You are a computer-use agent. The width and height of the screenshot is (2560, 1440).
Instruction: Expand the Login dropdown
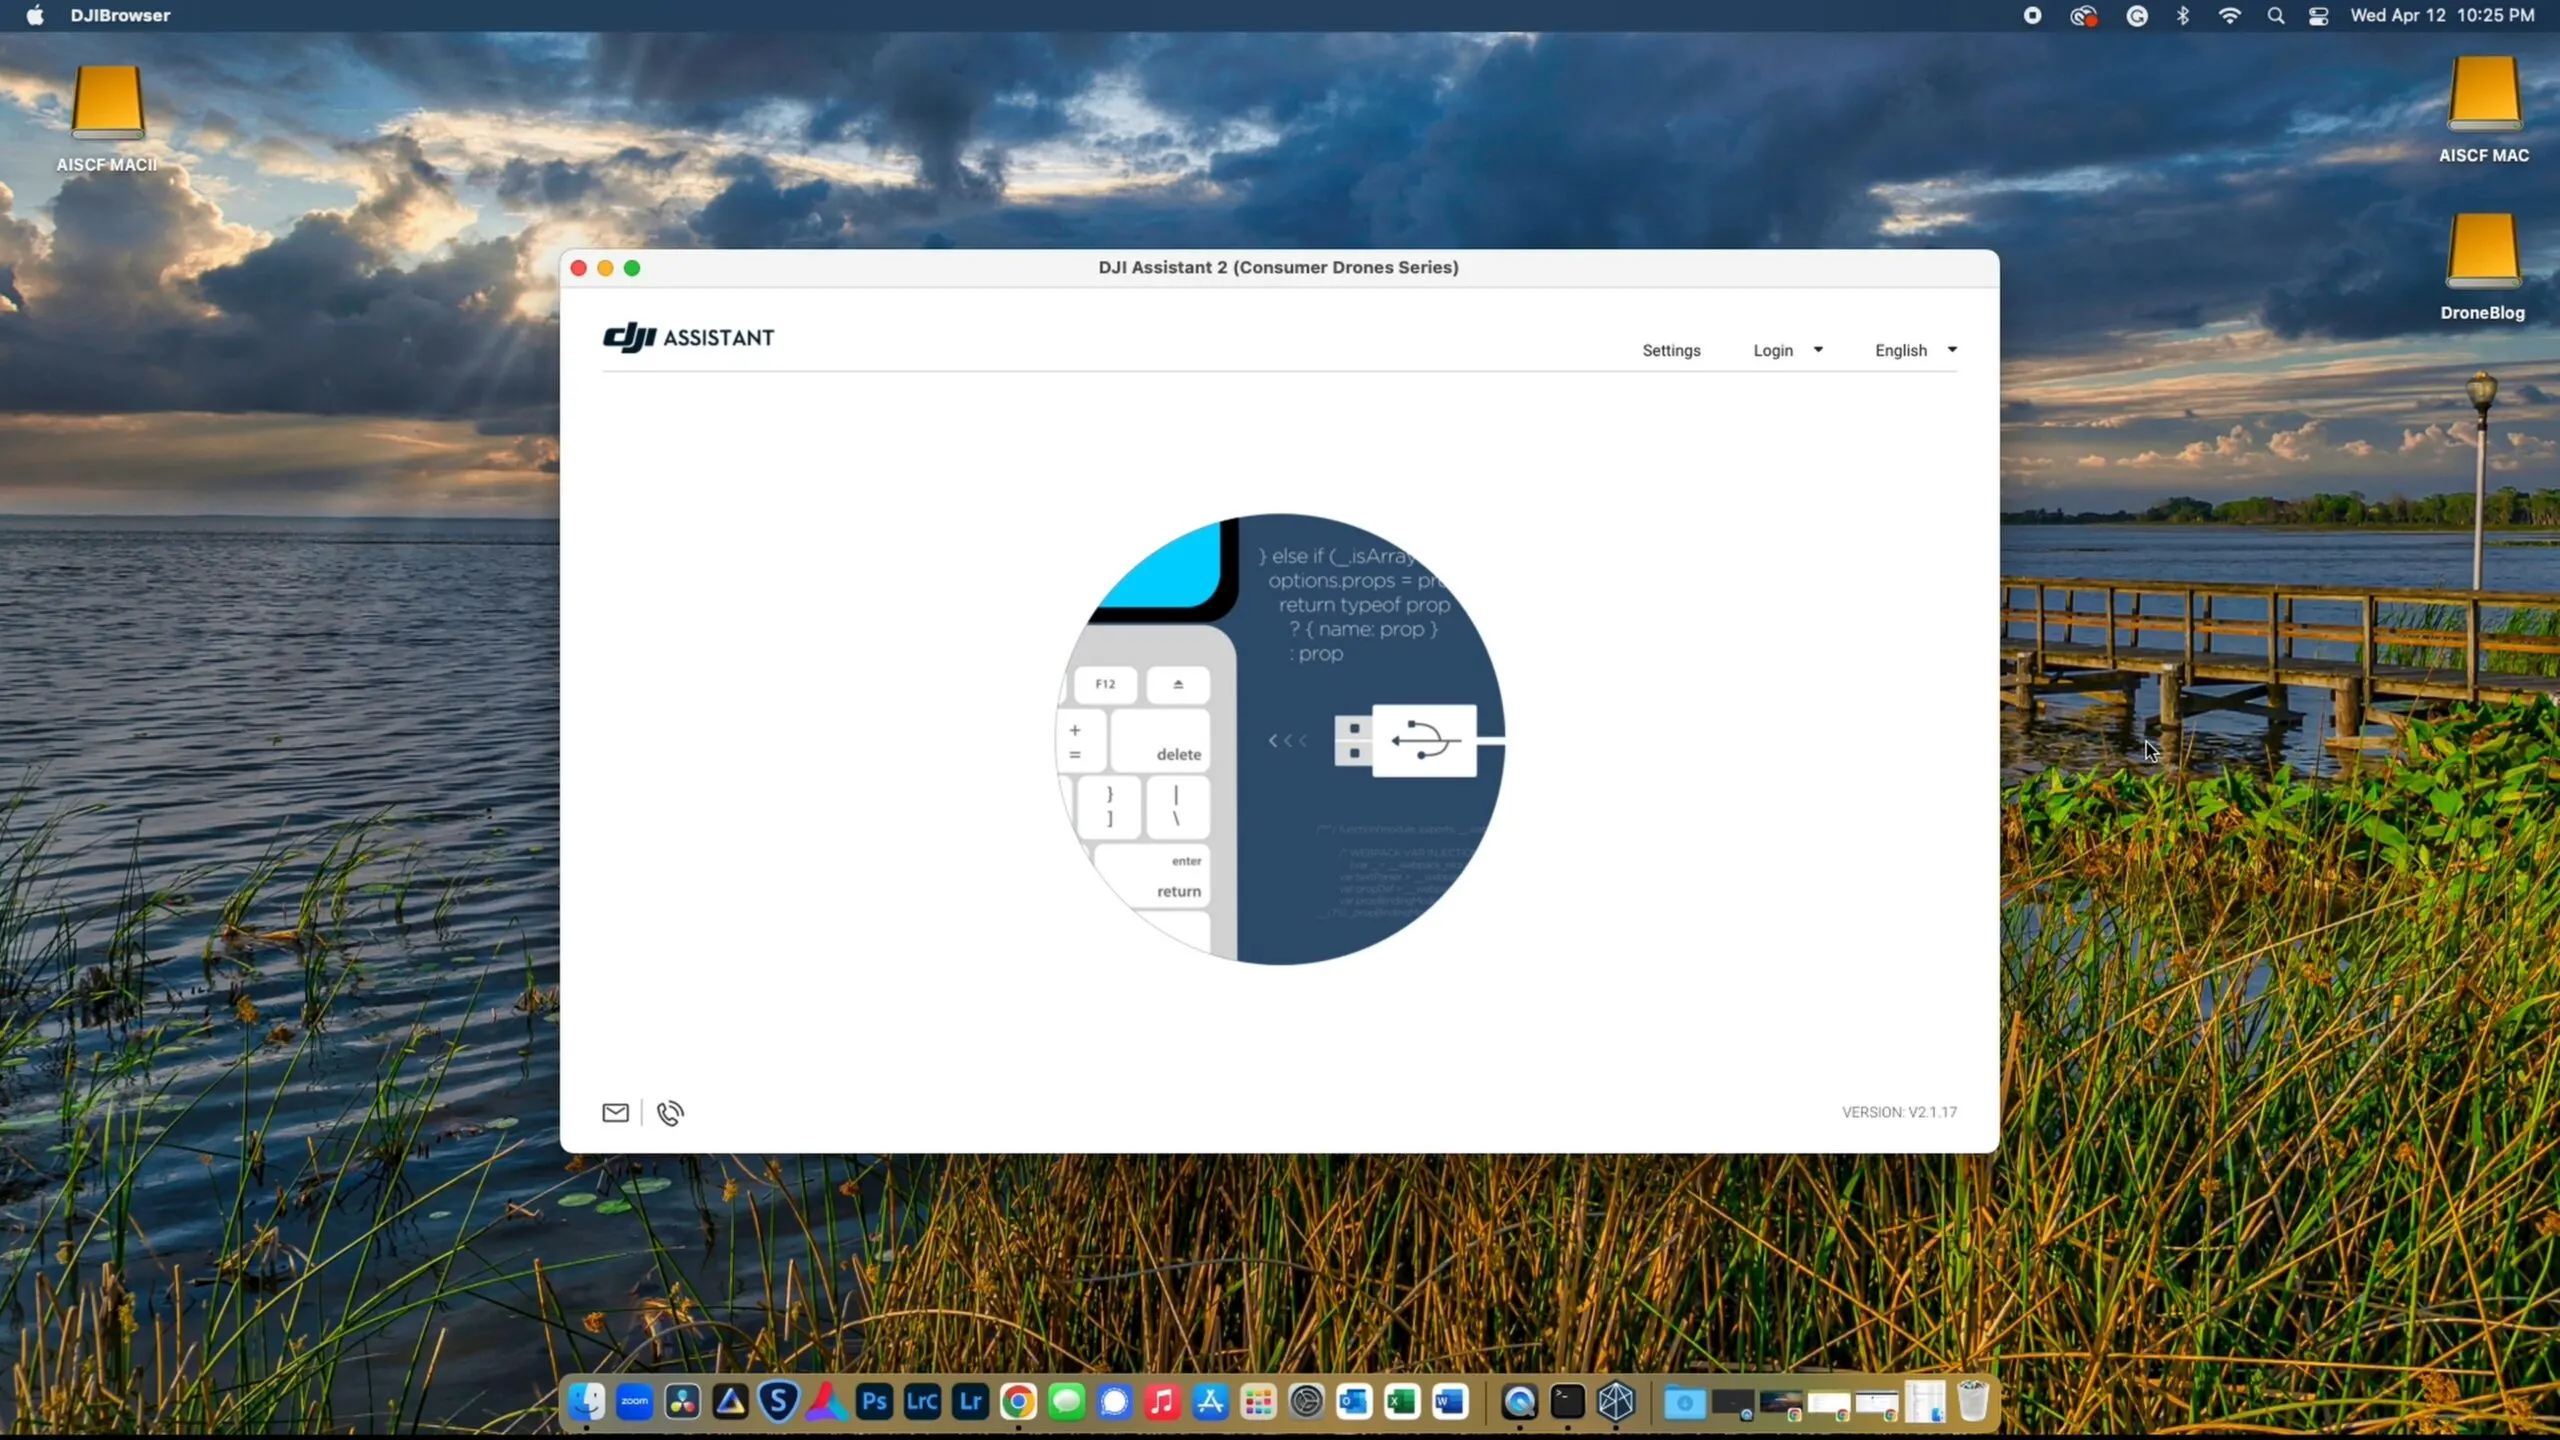tap(1787, 350)
